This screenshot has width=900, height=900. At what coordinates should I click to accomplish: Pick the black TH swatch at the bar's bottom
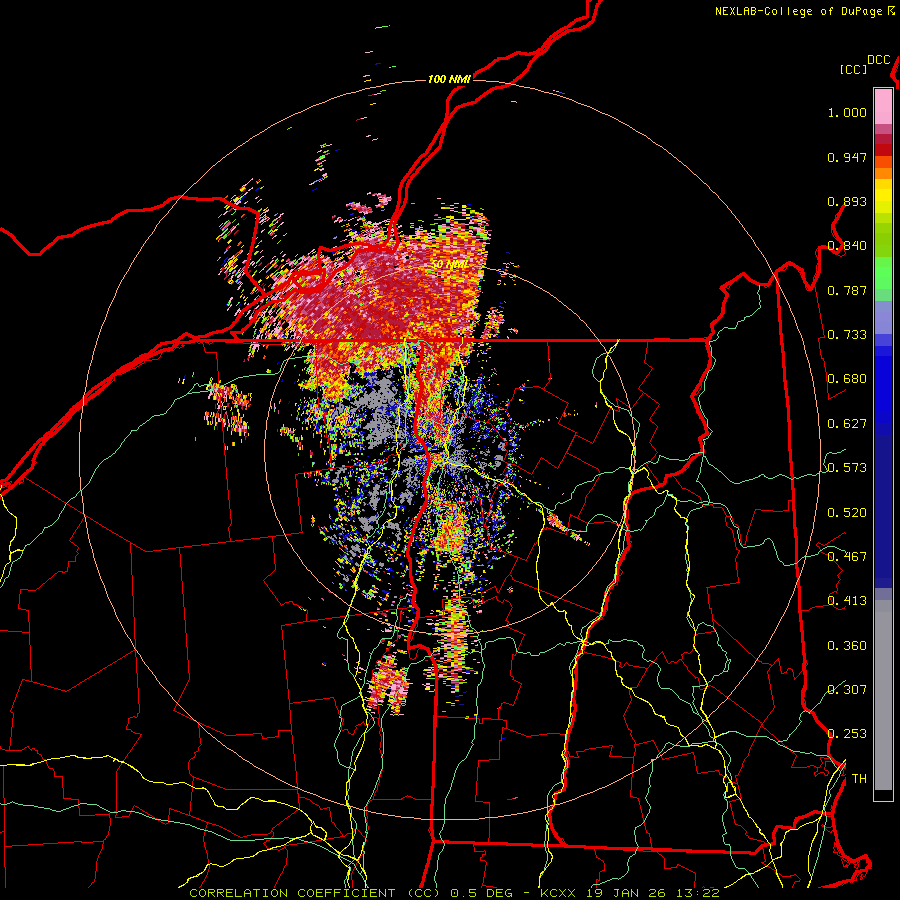coord(883,794)
